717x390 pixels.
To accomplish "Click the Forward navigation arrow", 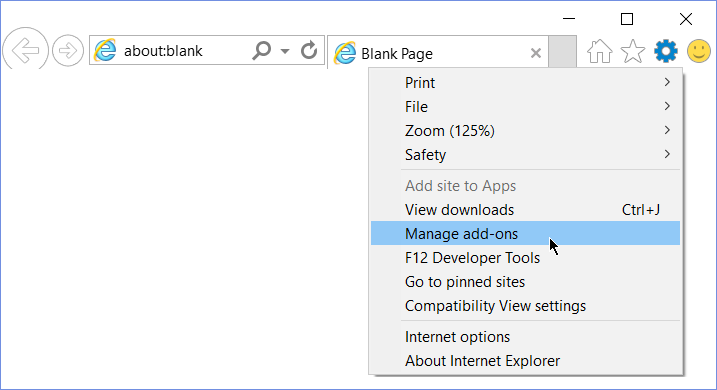I will (x=68, y=50).
